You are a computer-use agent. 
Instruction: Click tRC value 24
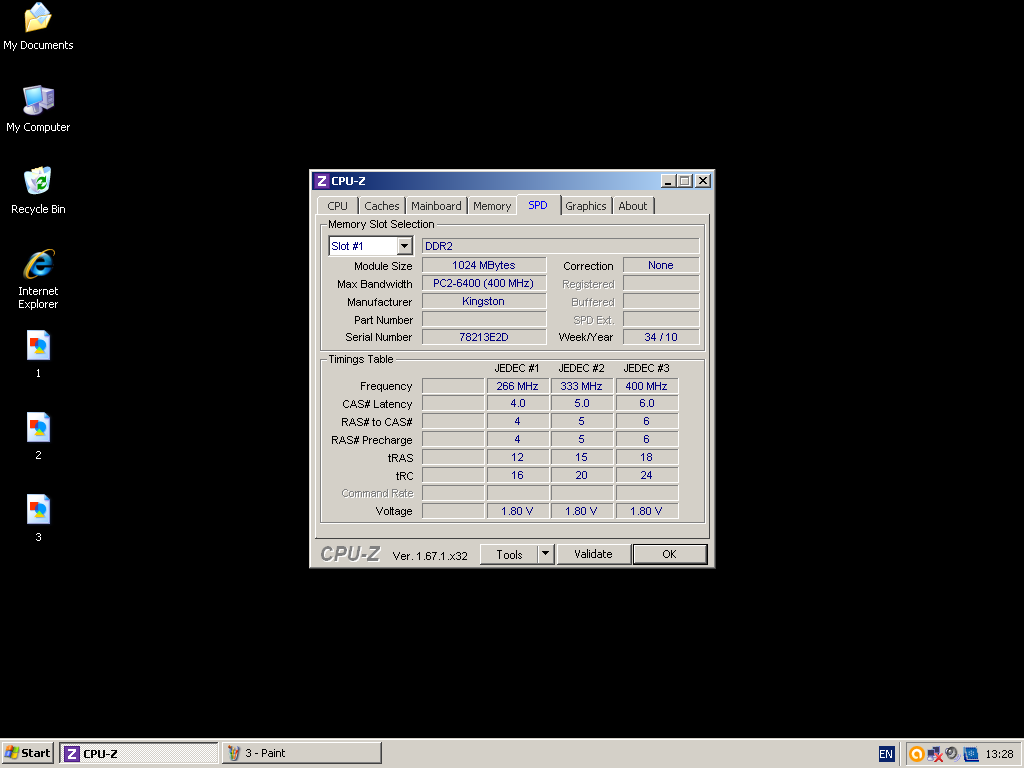(x=647, y=475)
